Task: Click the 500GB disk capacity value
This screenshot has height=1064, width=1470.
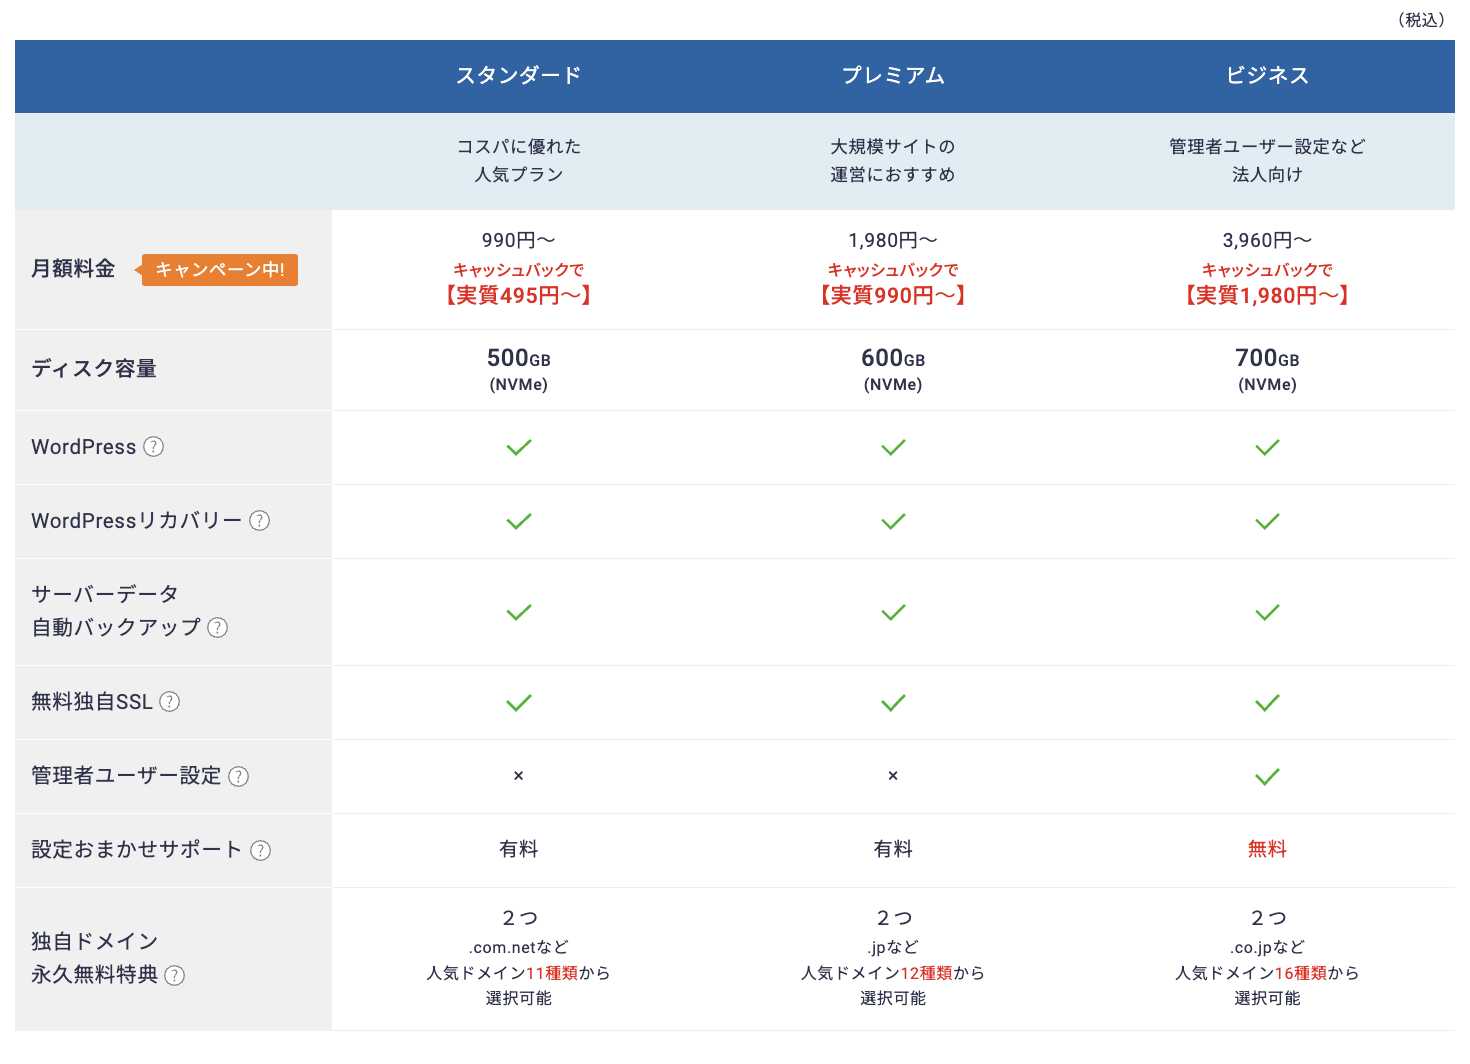Action: [518, 358]
